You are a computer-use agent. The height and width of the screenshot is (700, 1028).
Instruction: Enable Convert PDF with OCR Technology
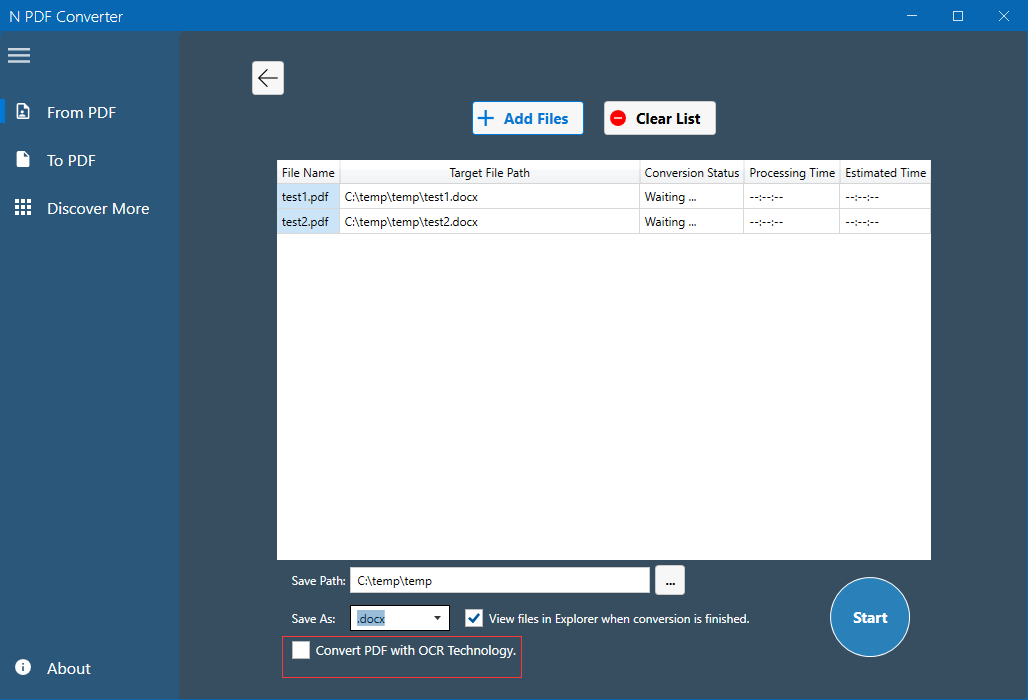coord(301,650)
